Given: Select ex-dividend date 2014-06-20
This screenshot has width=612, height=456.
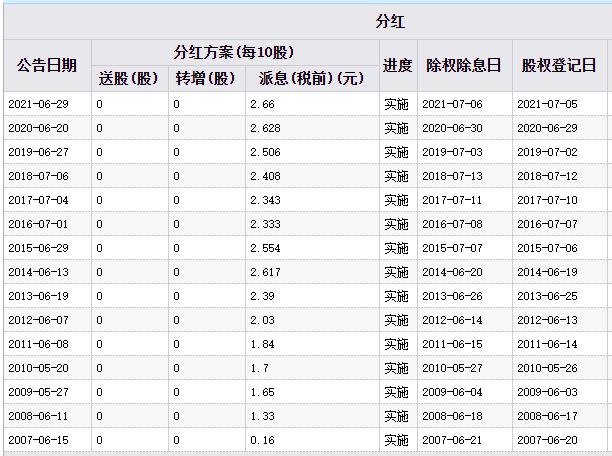Looking at the screenshot, I should click(x=452, y=272).
